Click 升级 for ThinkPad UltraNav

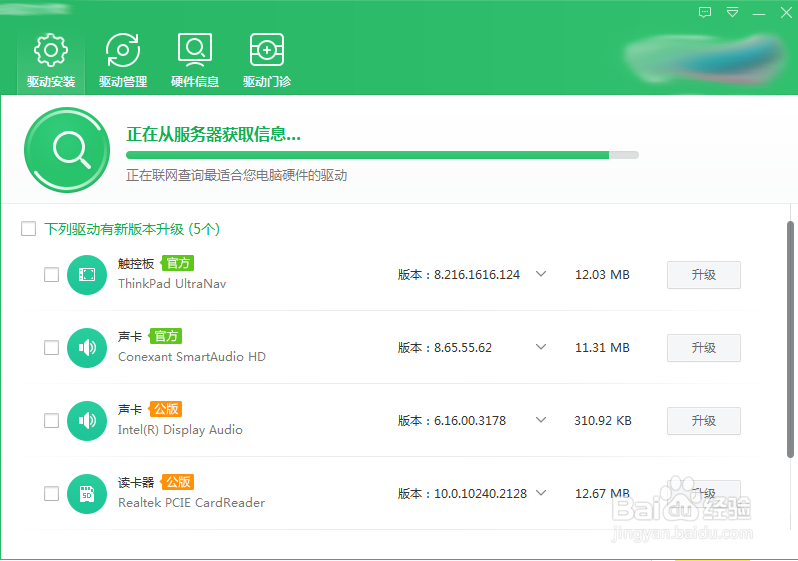704,275
